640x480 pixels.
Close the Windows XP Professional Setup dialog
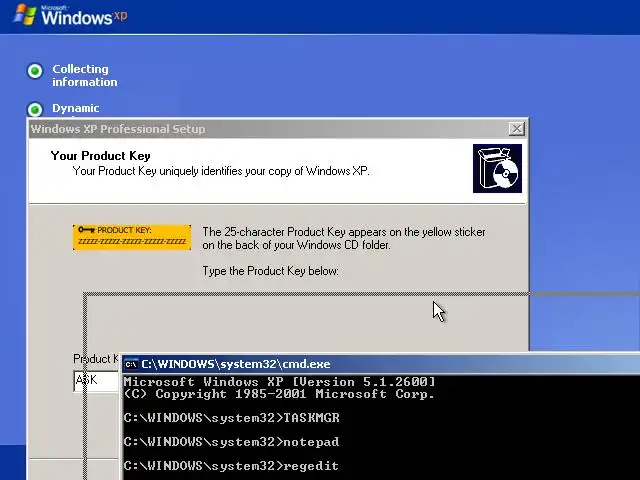click(x=517, y=129)
